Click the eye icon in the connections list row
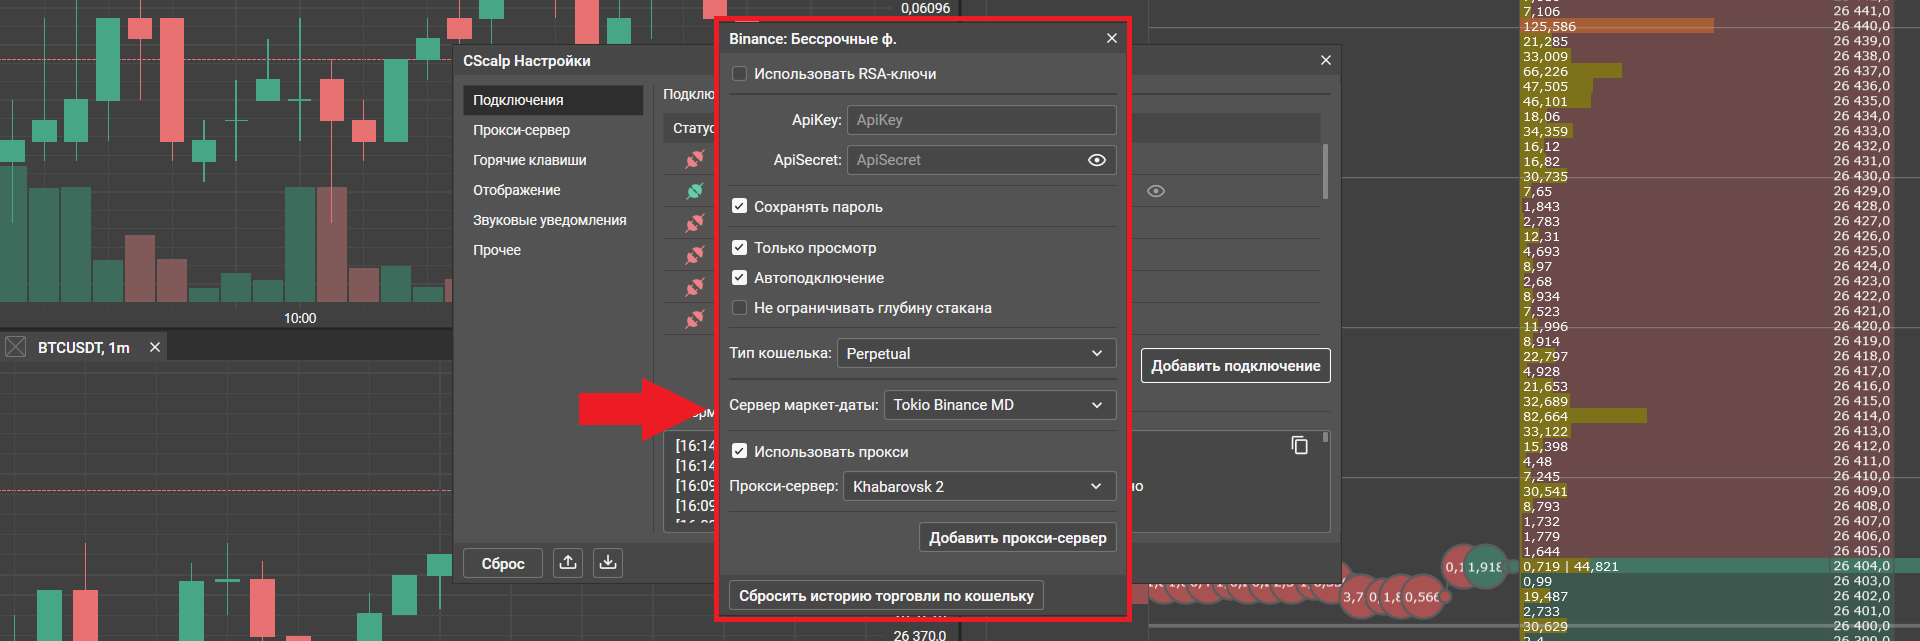Image resolution: width=1920 pixels, height=641 pixels. 1156,191
